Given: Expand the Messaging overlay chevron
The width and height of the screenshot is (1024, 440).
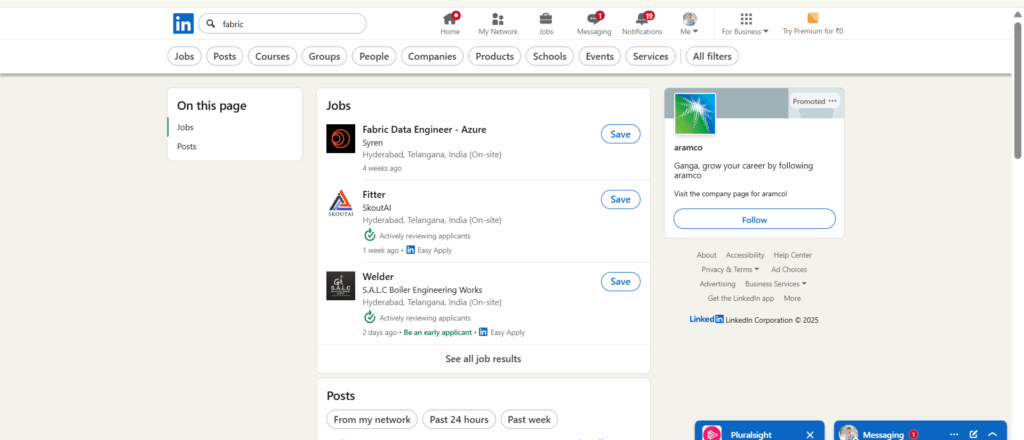Looking at the screenshot, I should tap(993, 435).
